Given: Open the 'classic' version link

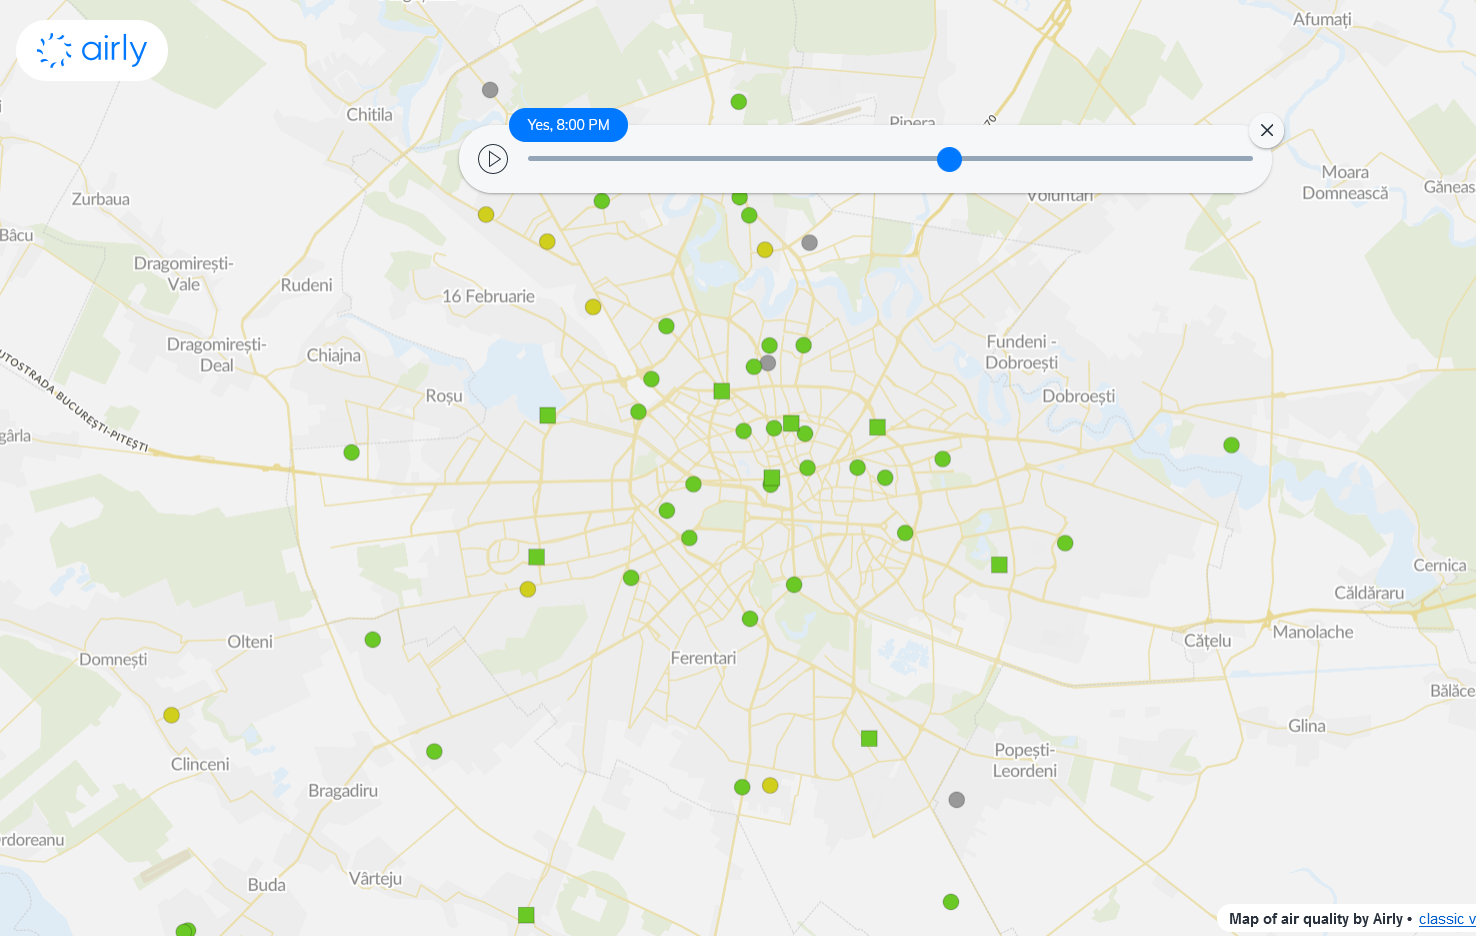Looking at the screenshot, I should coord(1445,919).
